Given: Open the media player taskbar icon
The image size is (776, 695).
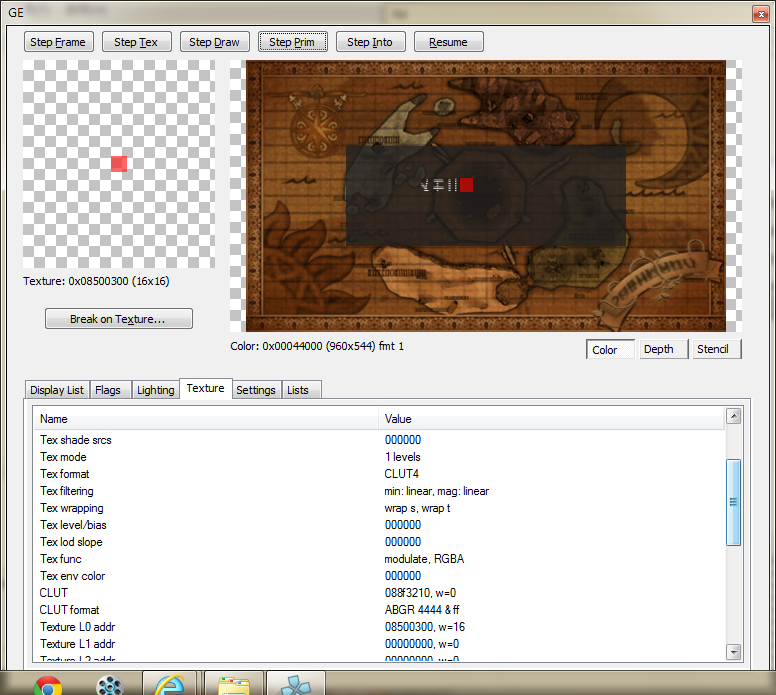Looking at the screenshot, I should pyautogui.click(x=109, y=685).
